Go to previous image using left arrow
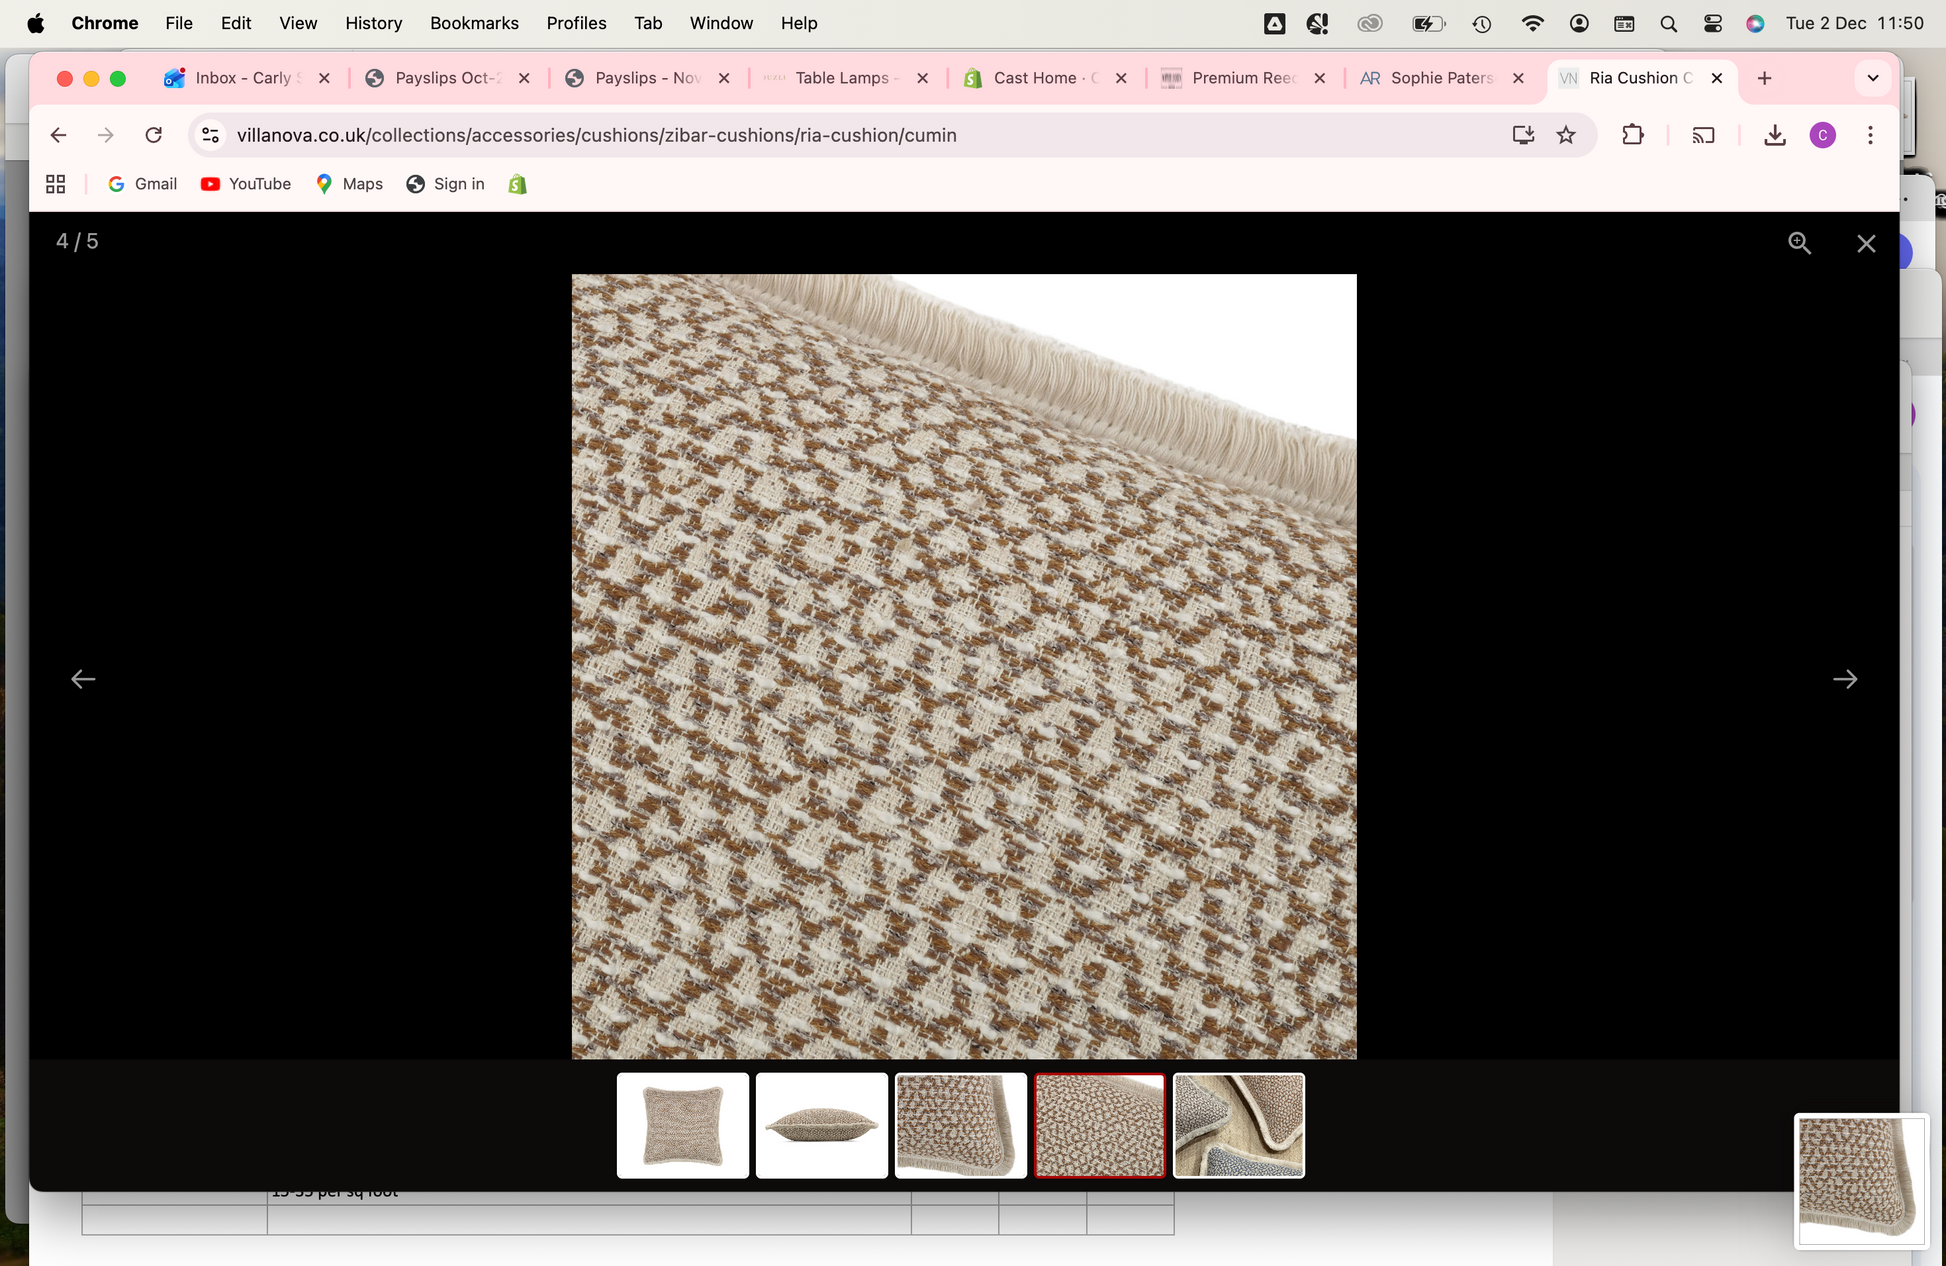This screenshot has height=1266, width=1946. [x=83, y=679]
